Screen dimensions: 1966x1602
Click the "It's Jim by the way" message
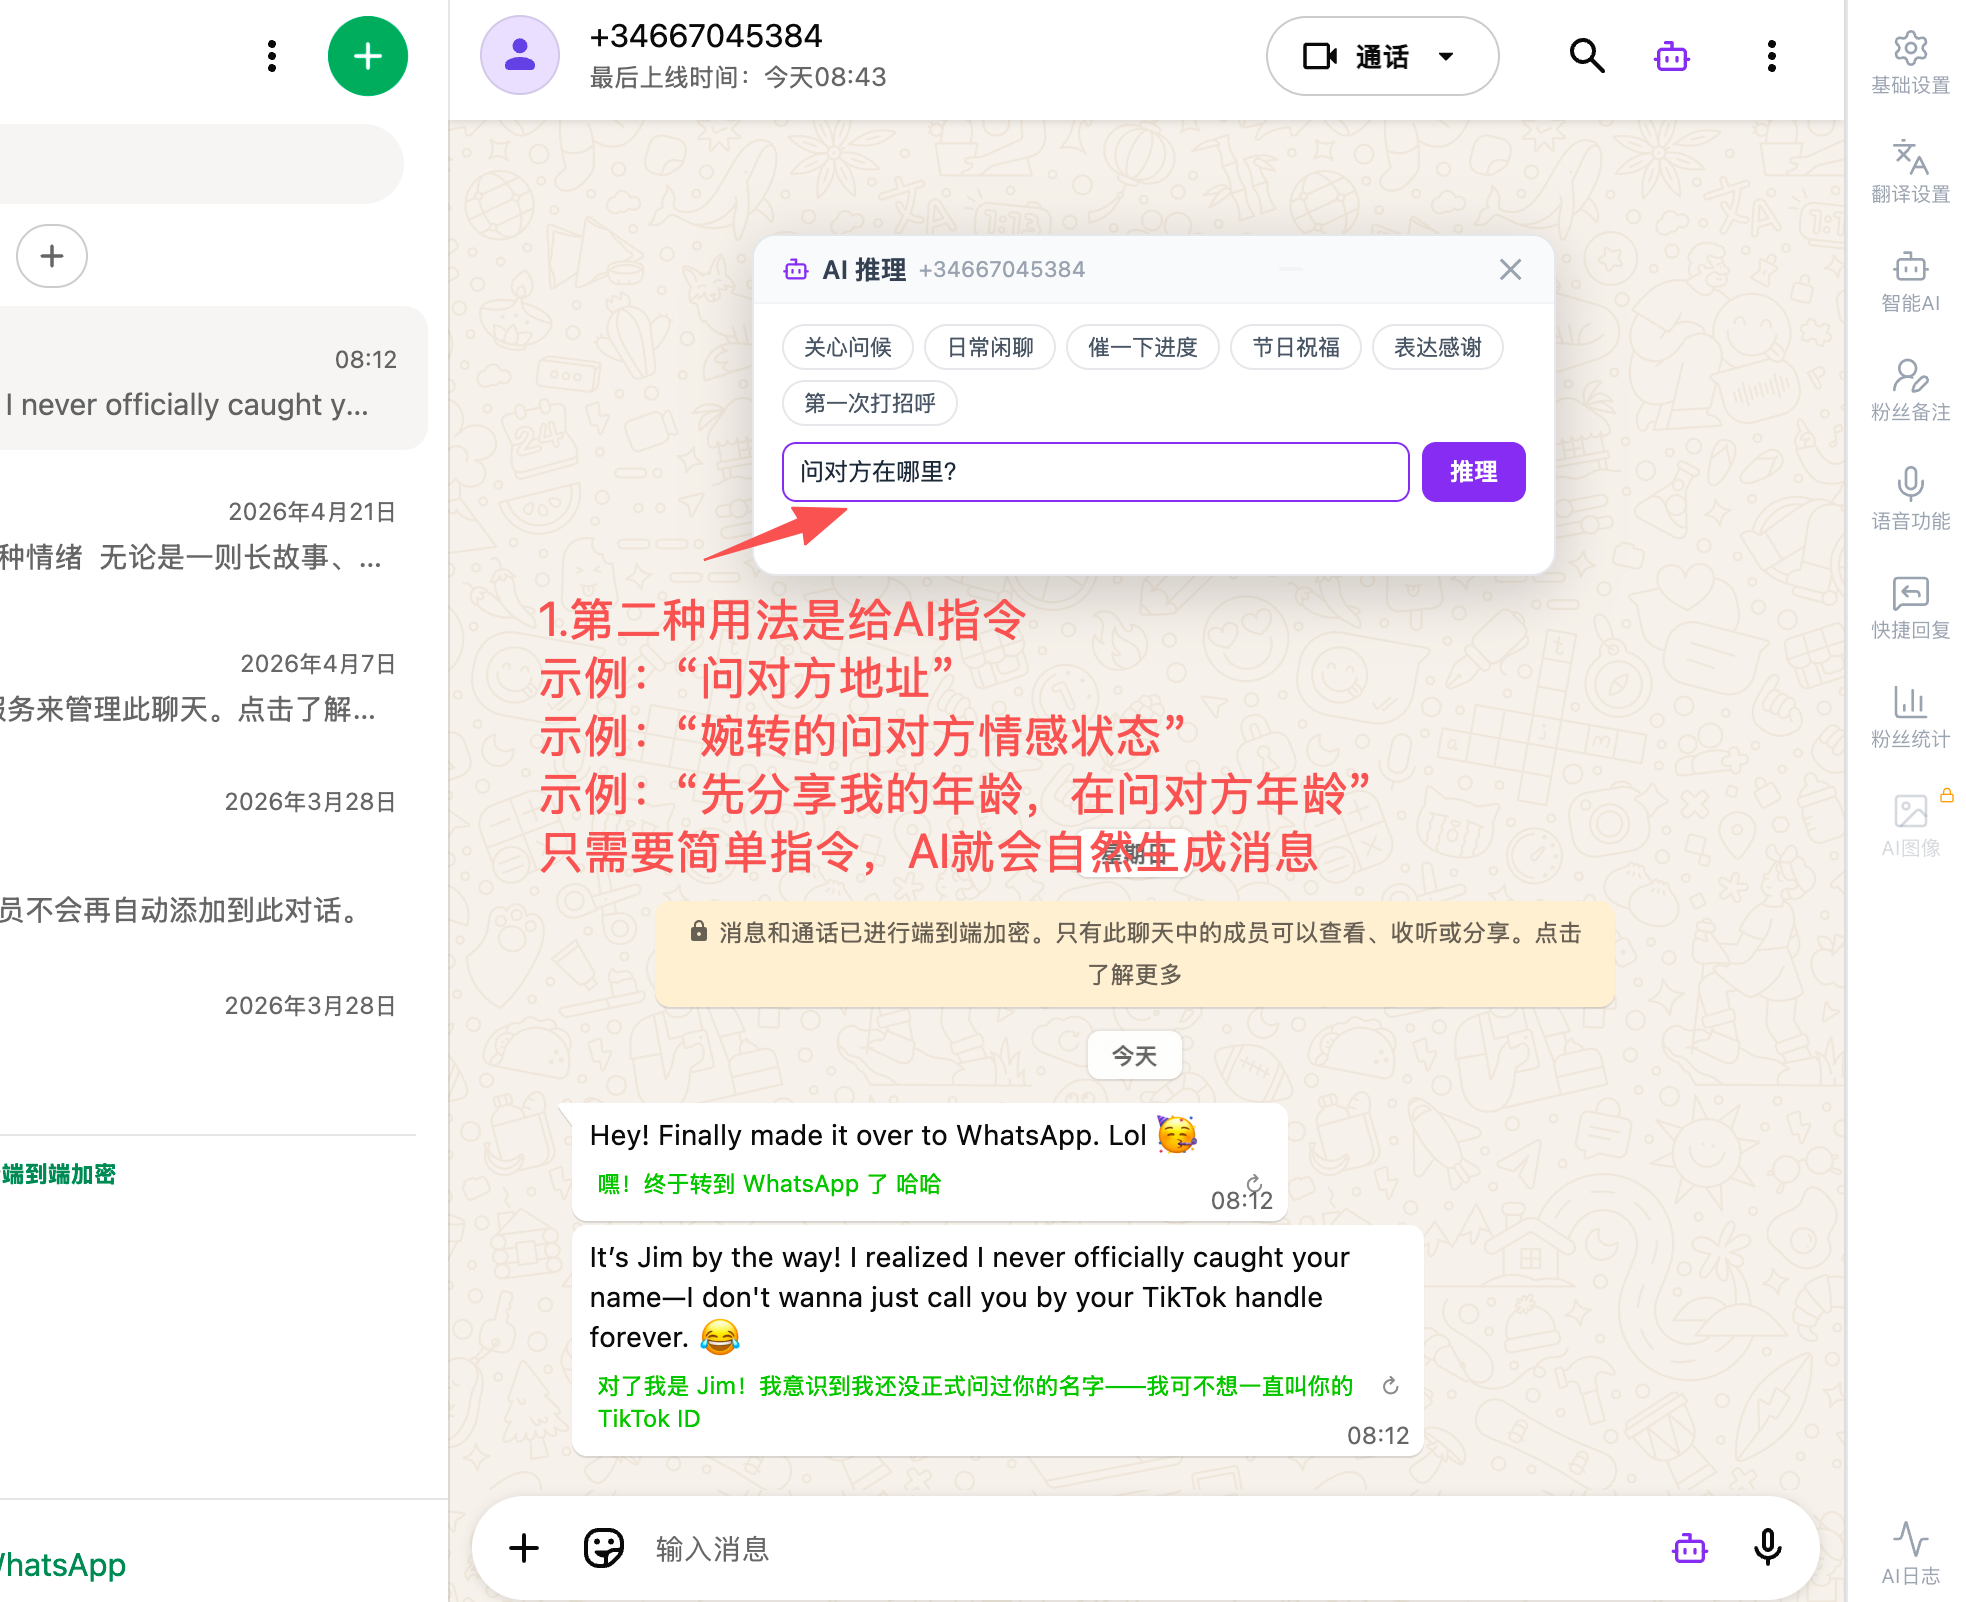click(997, 1340)
